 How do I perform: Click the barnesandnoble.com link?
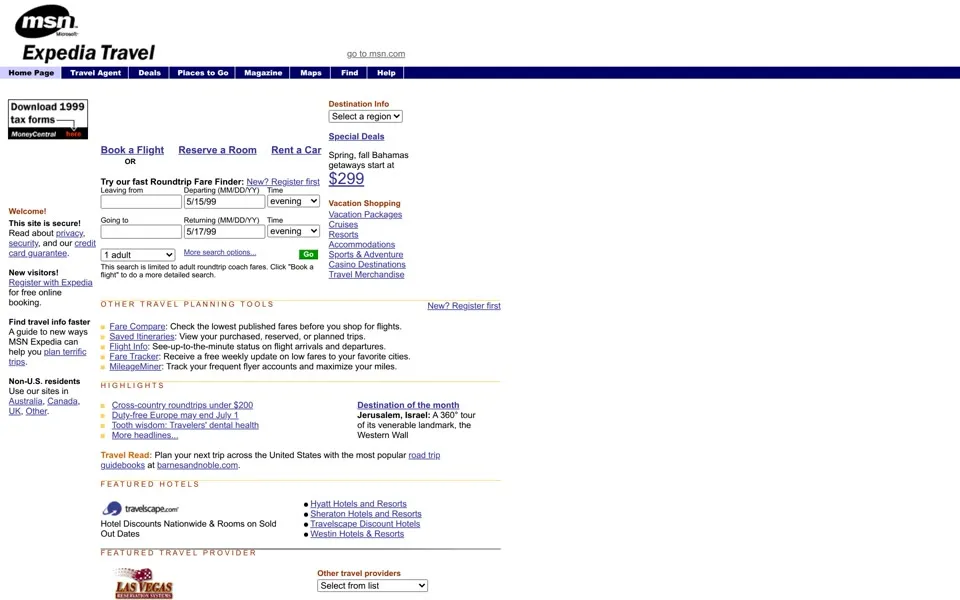[x=197, y=465]
